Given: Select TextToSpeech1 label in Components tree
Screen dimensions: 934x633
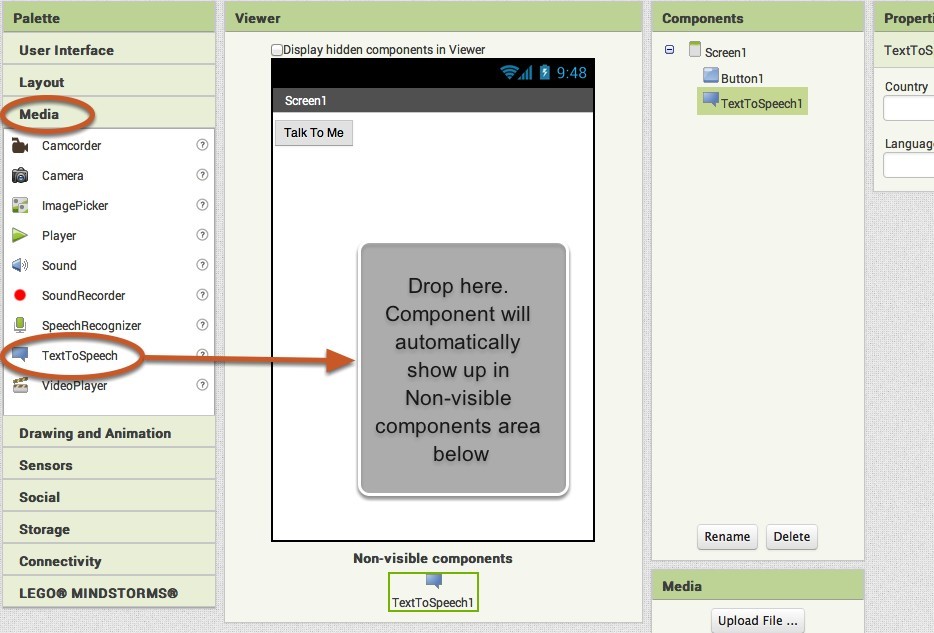Looking at the screenshot, I should pyautogui.click(x=762, y=104).
